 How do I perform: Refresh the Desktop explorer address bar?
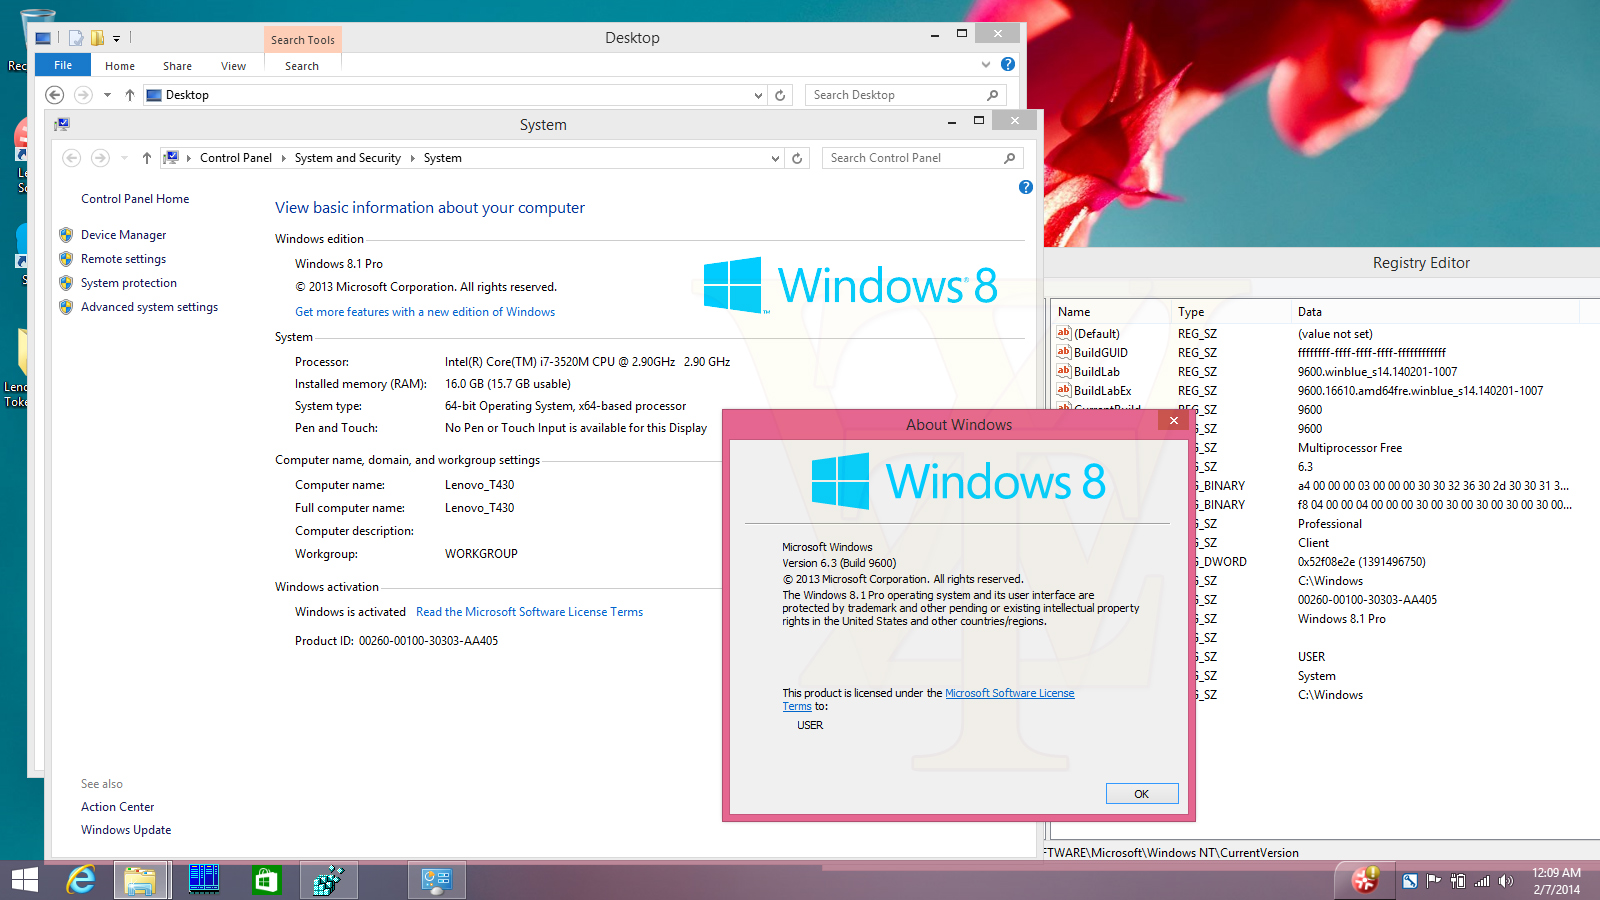pos(780,95)
